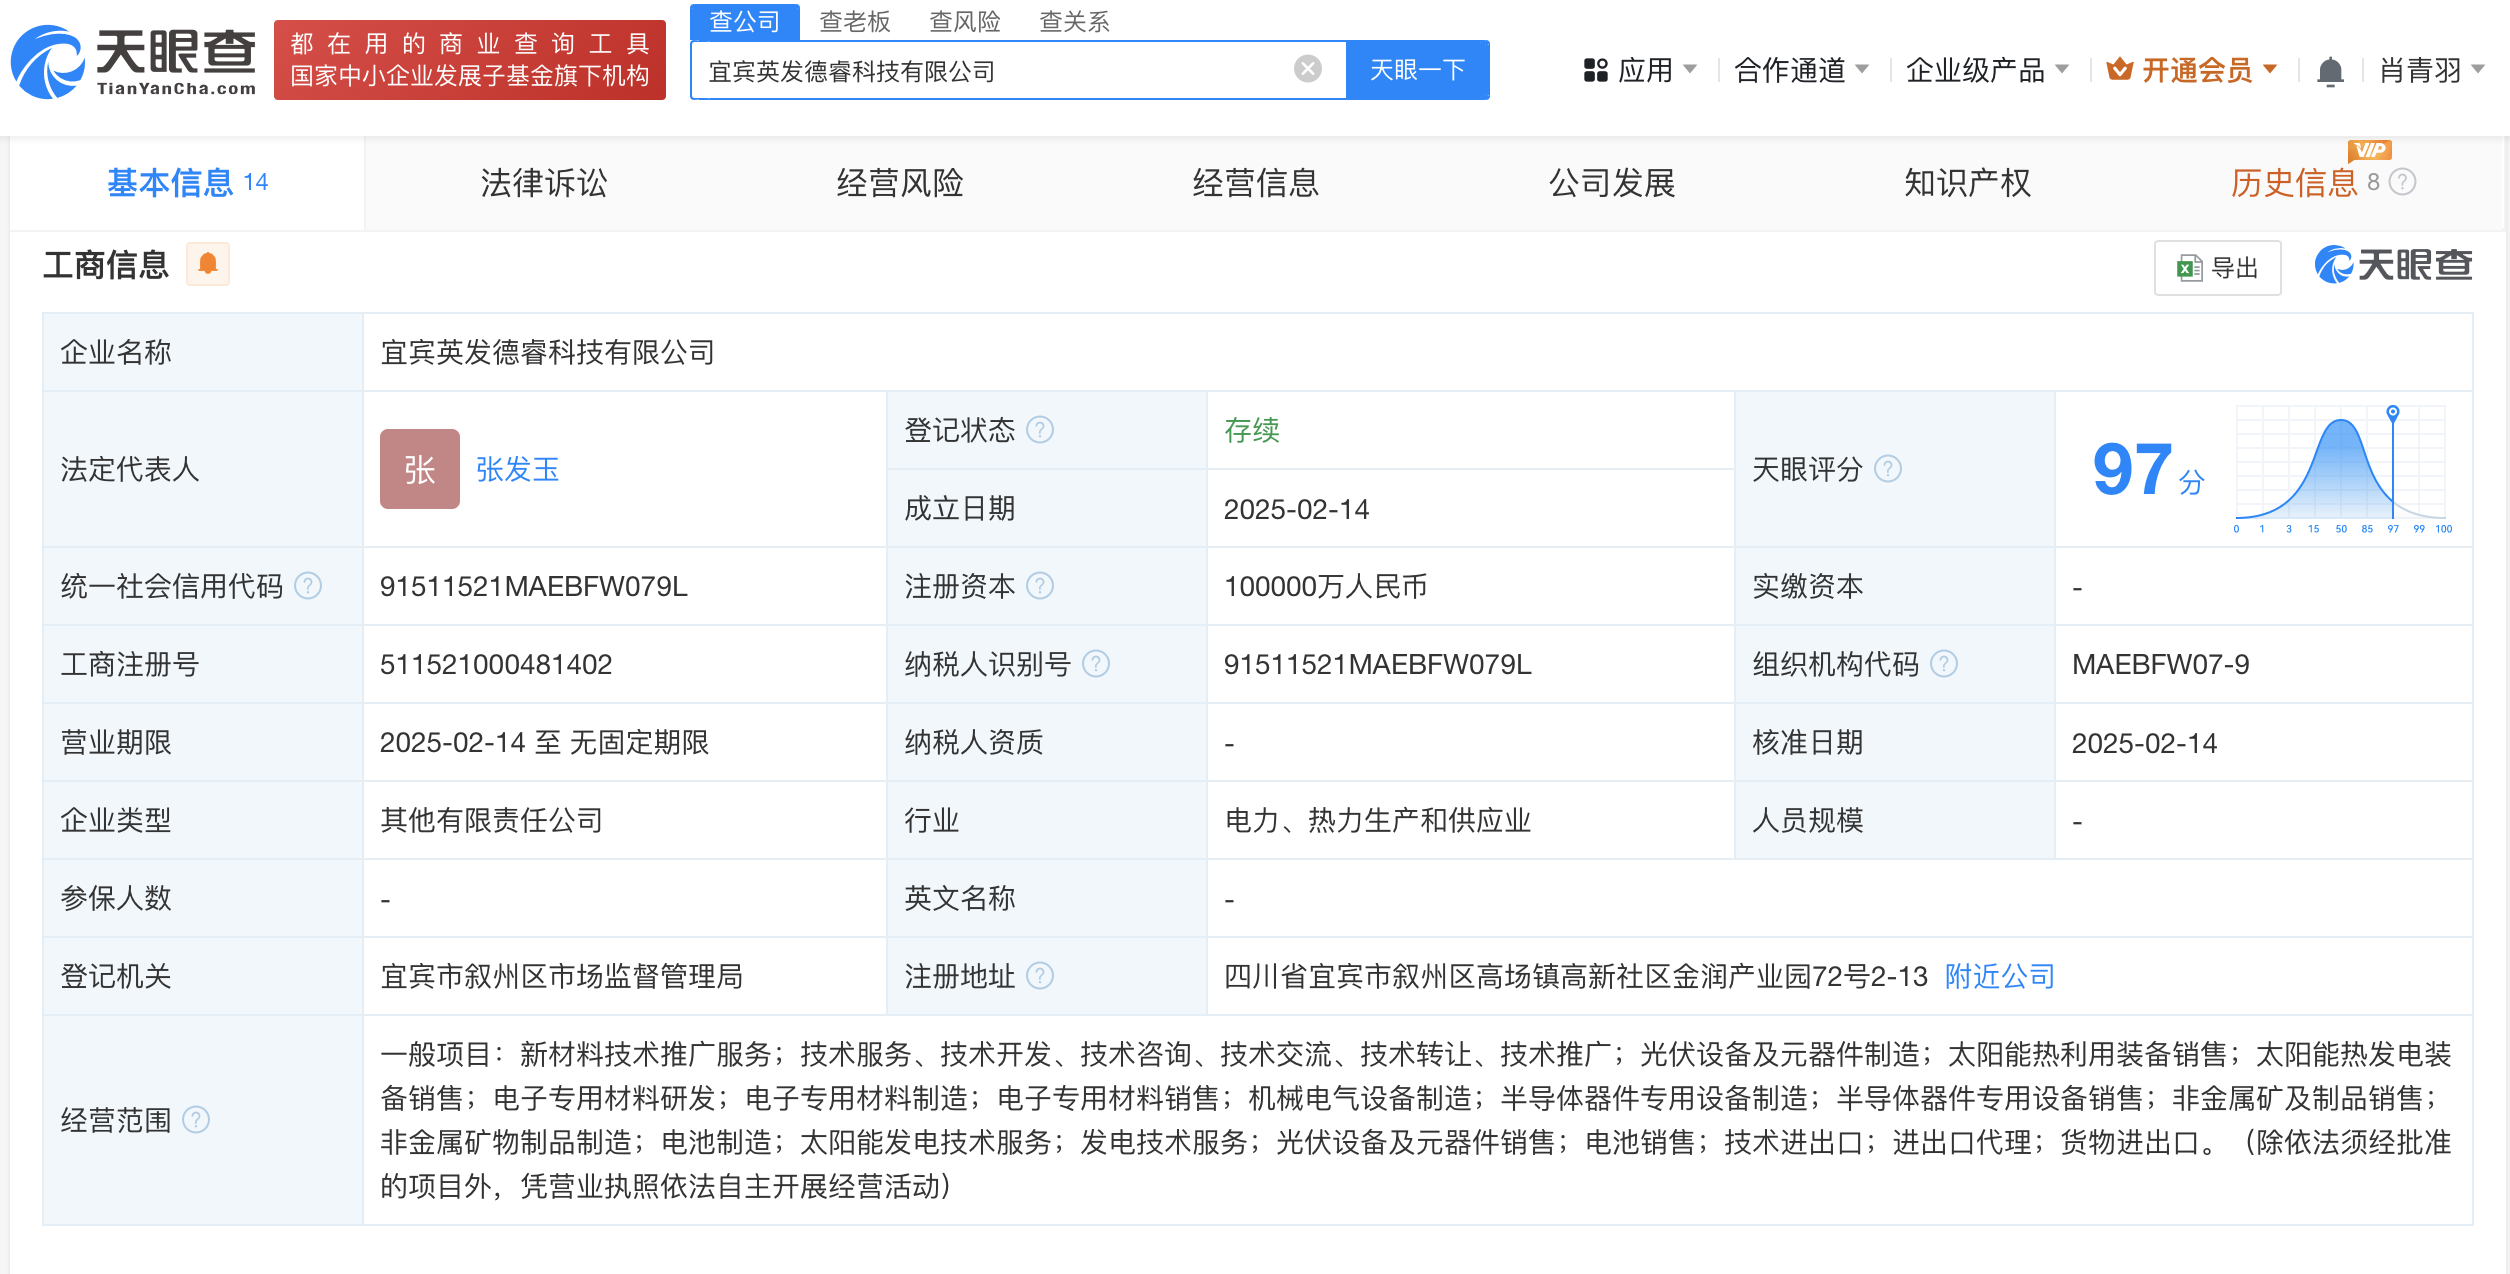
Task: Click the red slogan banner in header
Action: 470,60
